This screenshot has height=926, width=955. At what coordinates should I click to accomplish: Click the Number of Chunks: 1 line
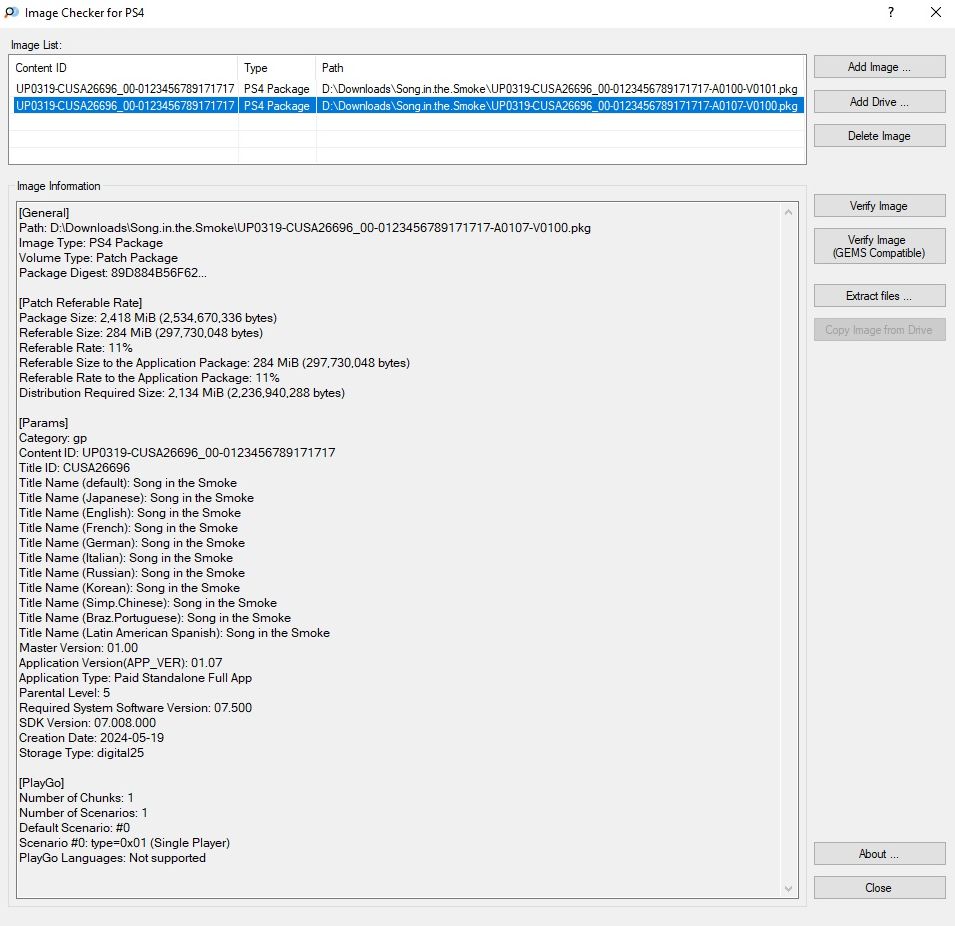tap(76, 798)
